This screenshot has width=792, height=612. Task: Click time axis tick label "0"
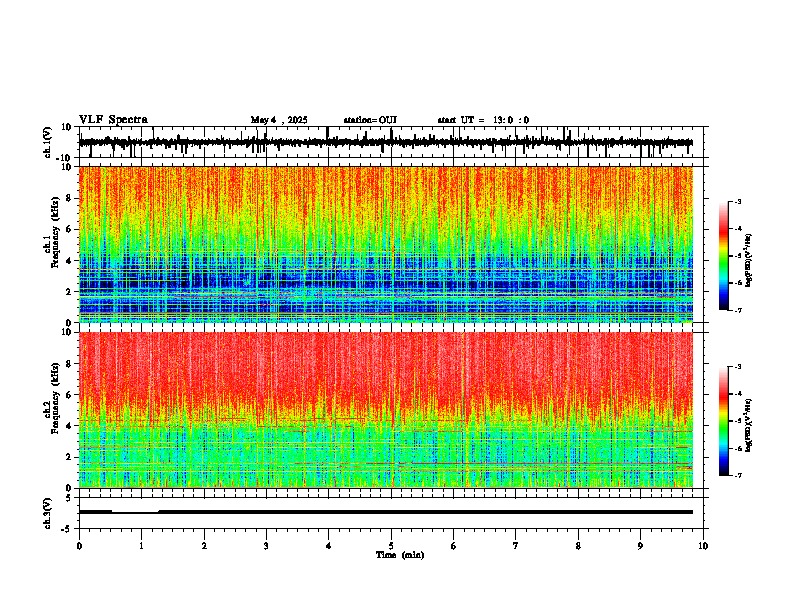[79, 546]
